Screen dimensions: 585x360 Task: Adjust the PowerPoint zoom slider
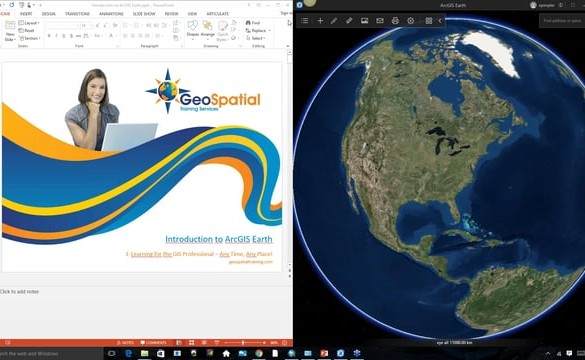pyautogui.click(x=243, y=342)
